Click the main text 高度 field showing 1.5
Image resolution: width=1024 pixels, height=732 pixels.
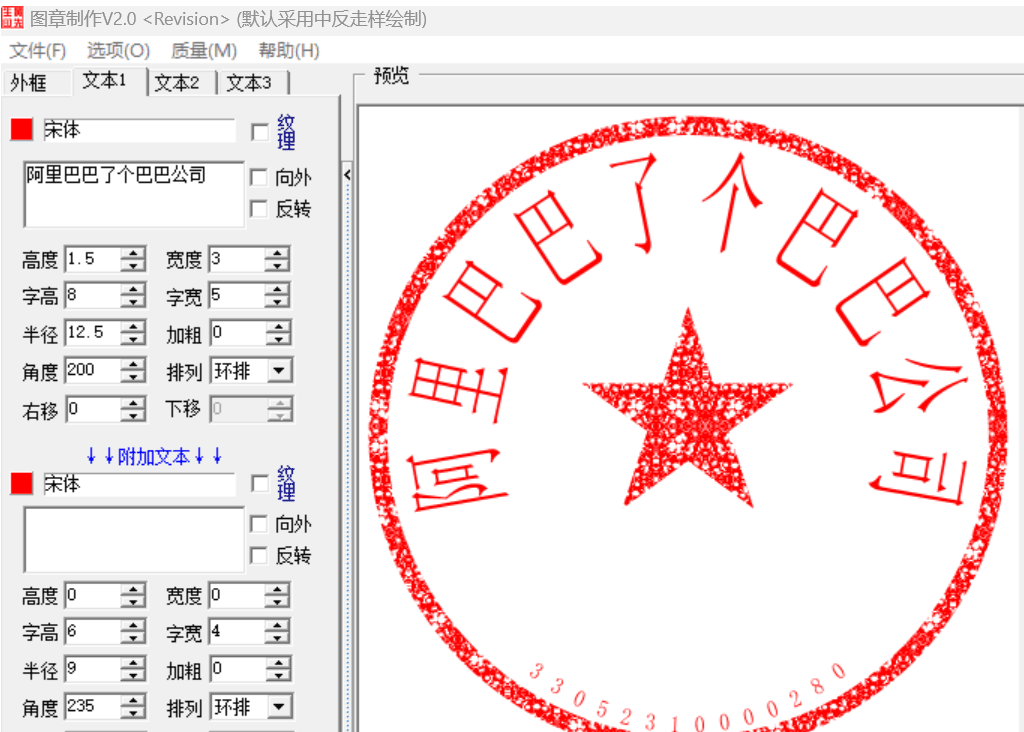click(x=93, y=259)
